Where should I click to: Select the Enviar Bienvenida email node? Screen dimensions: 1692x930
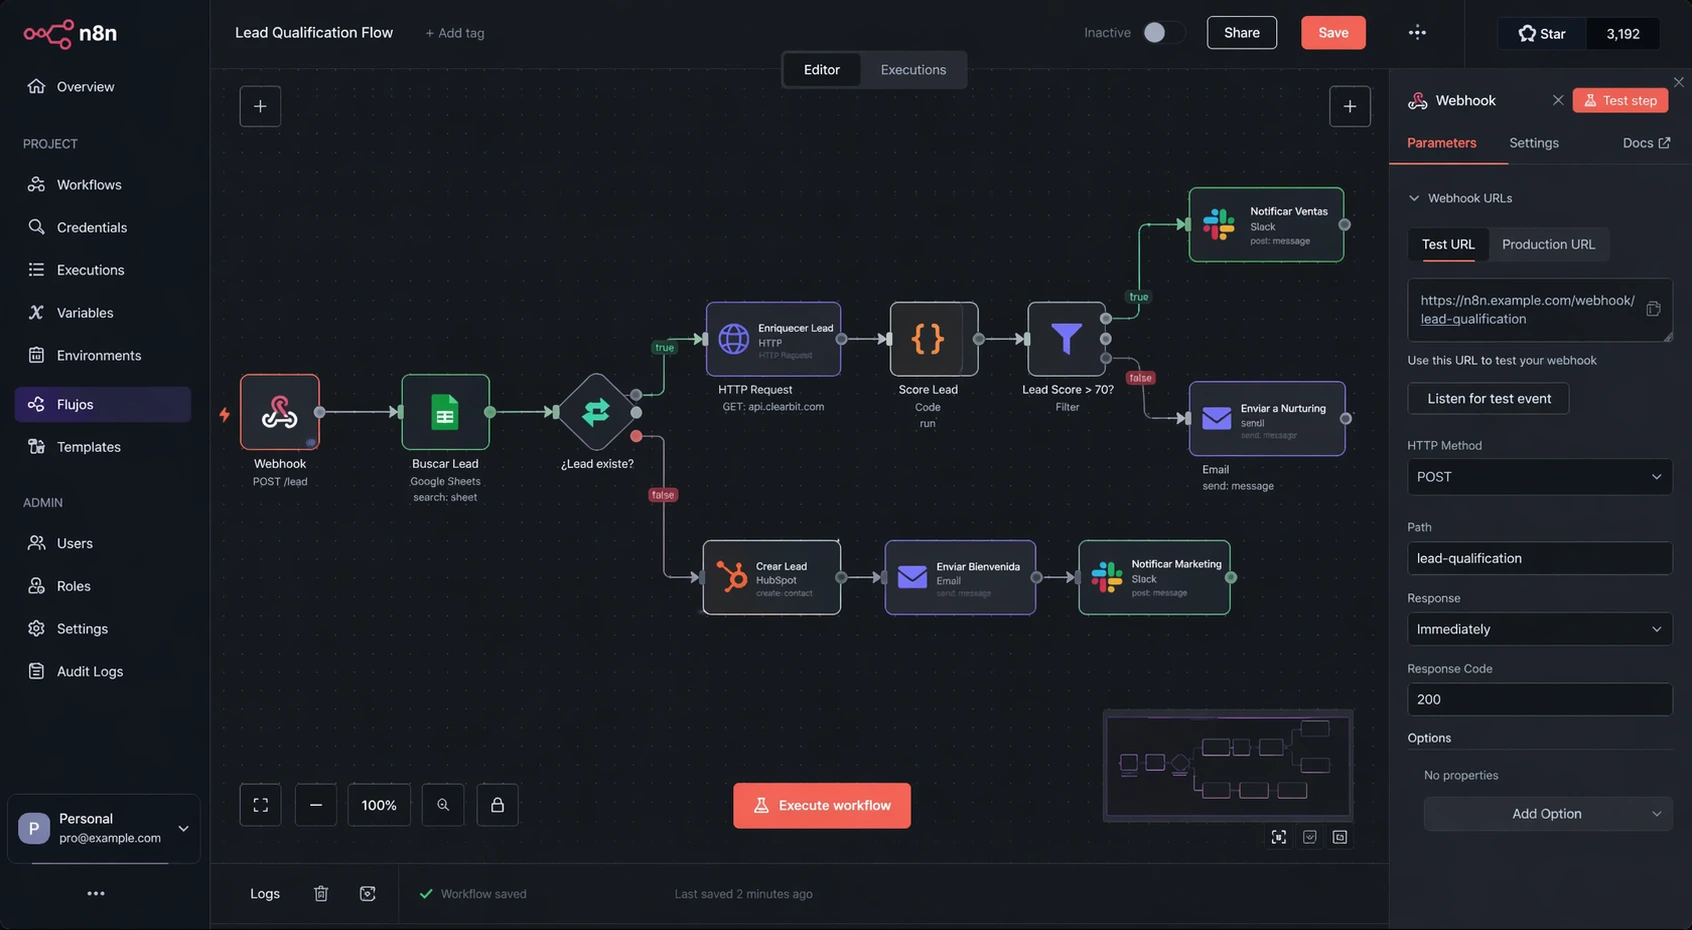point(960,577)
